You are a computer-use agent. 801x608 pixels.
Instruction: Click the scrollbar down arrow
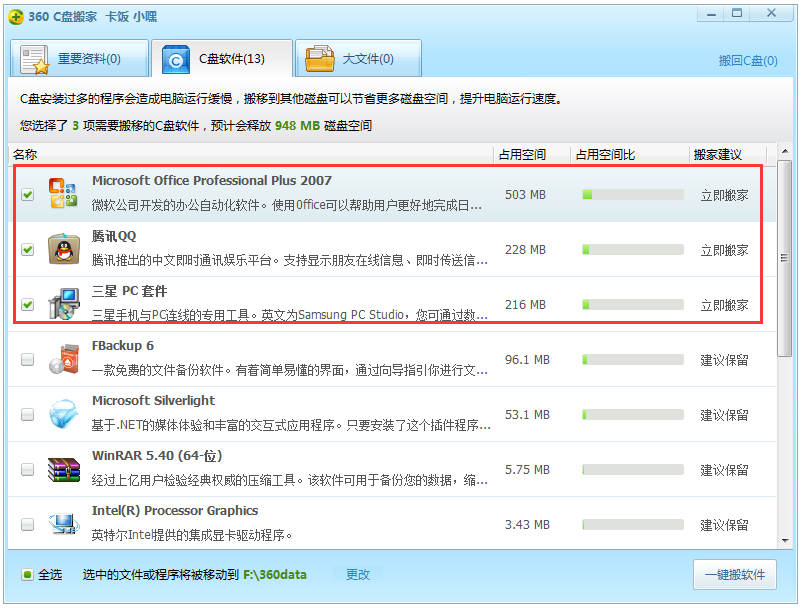pos(785,541)
